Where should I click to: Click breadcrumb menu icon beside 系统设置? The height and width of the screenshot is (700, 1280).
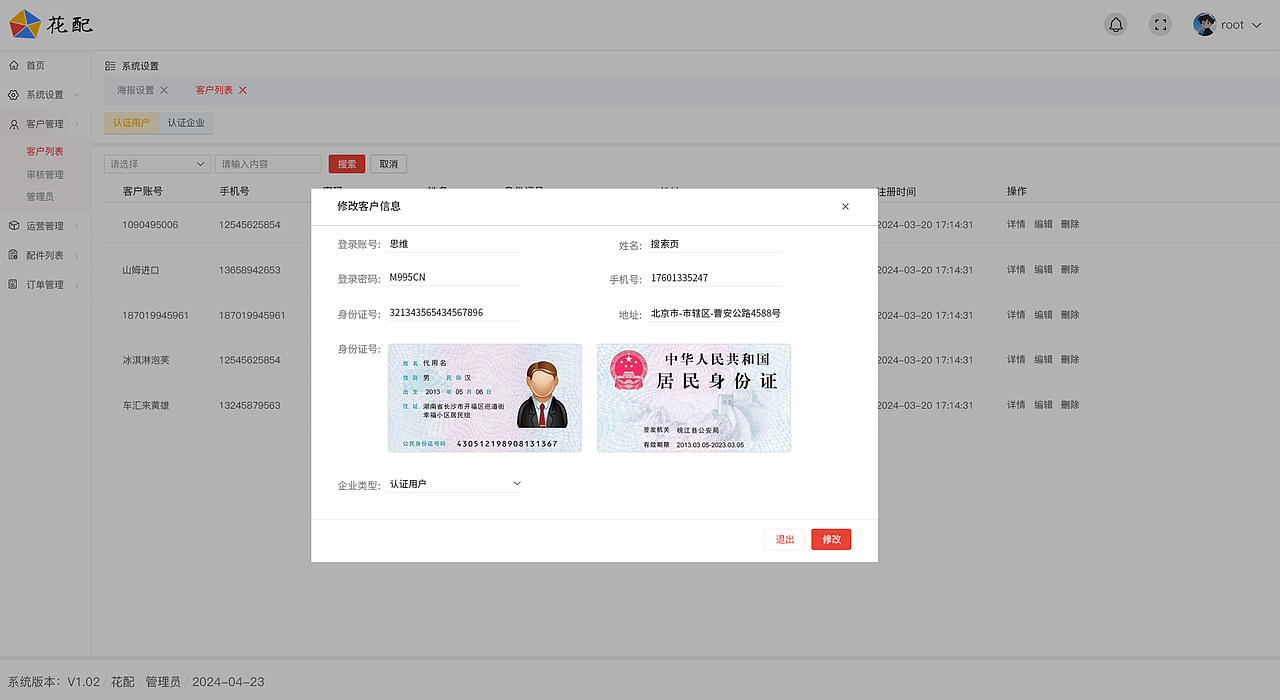tap(110, 66)
